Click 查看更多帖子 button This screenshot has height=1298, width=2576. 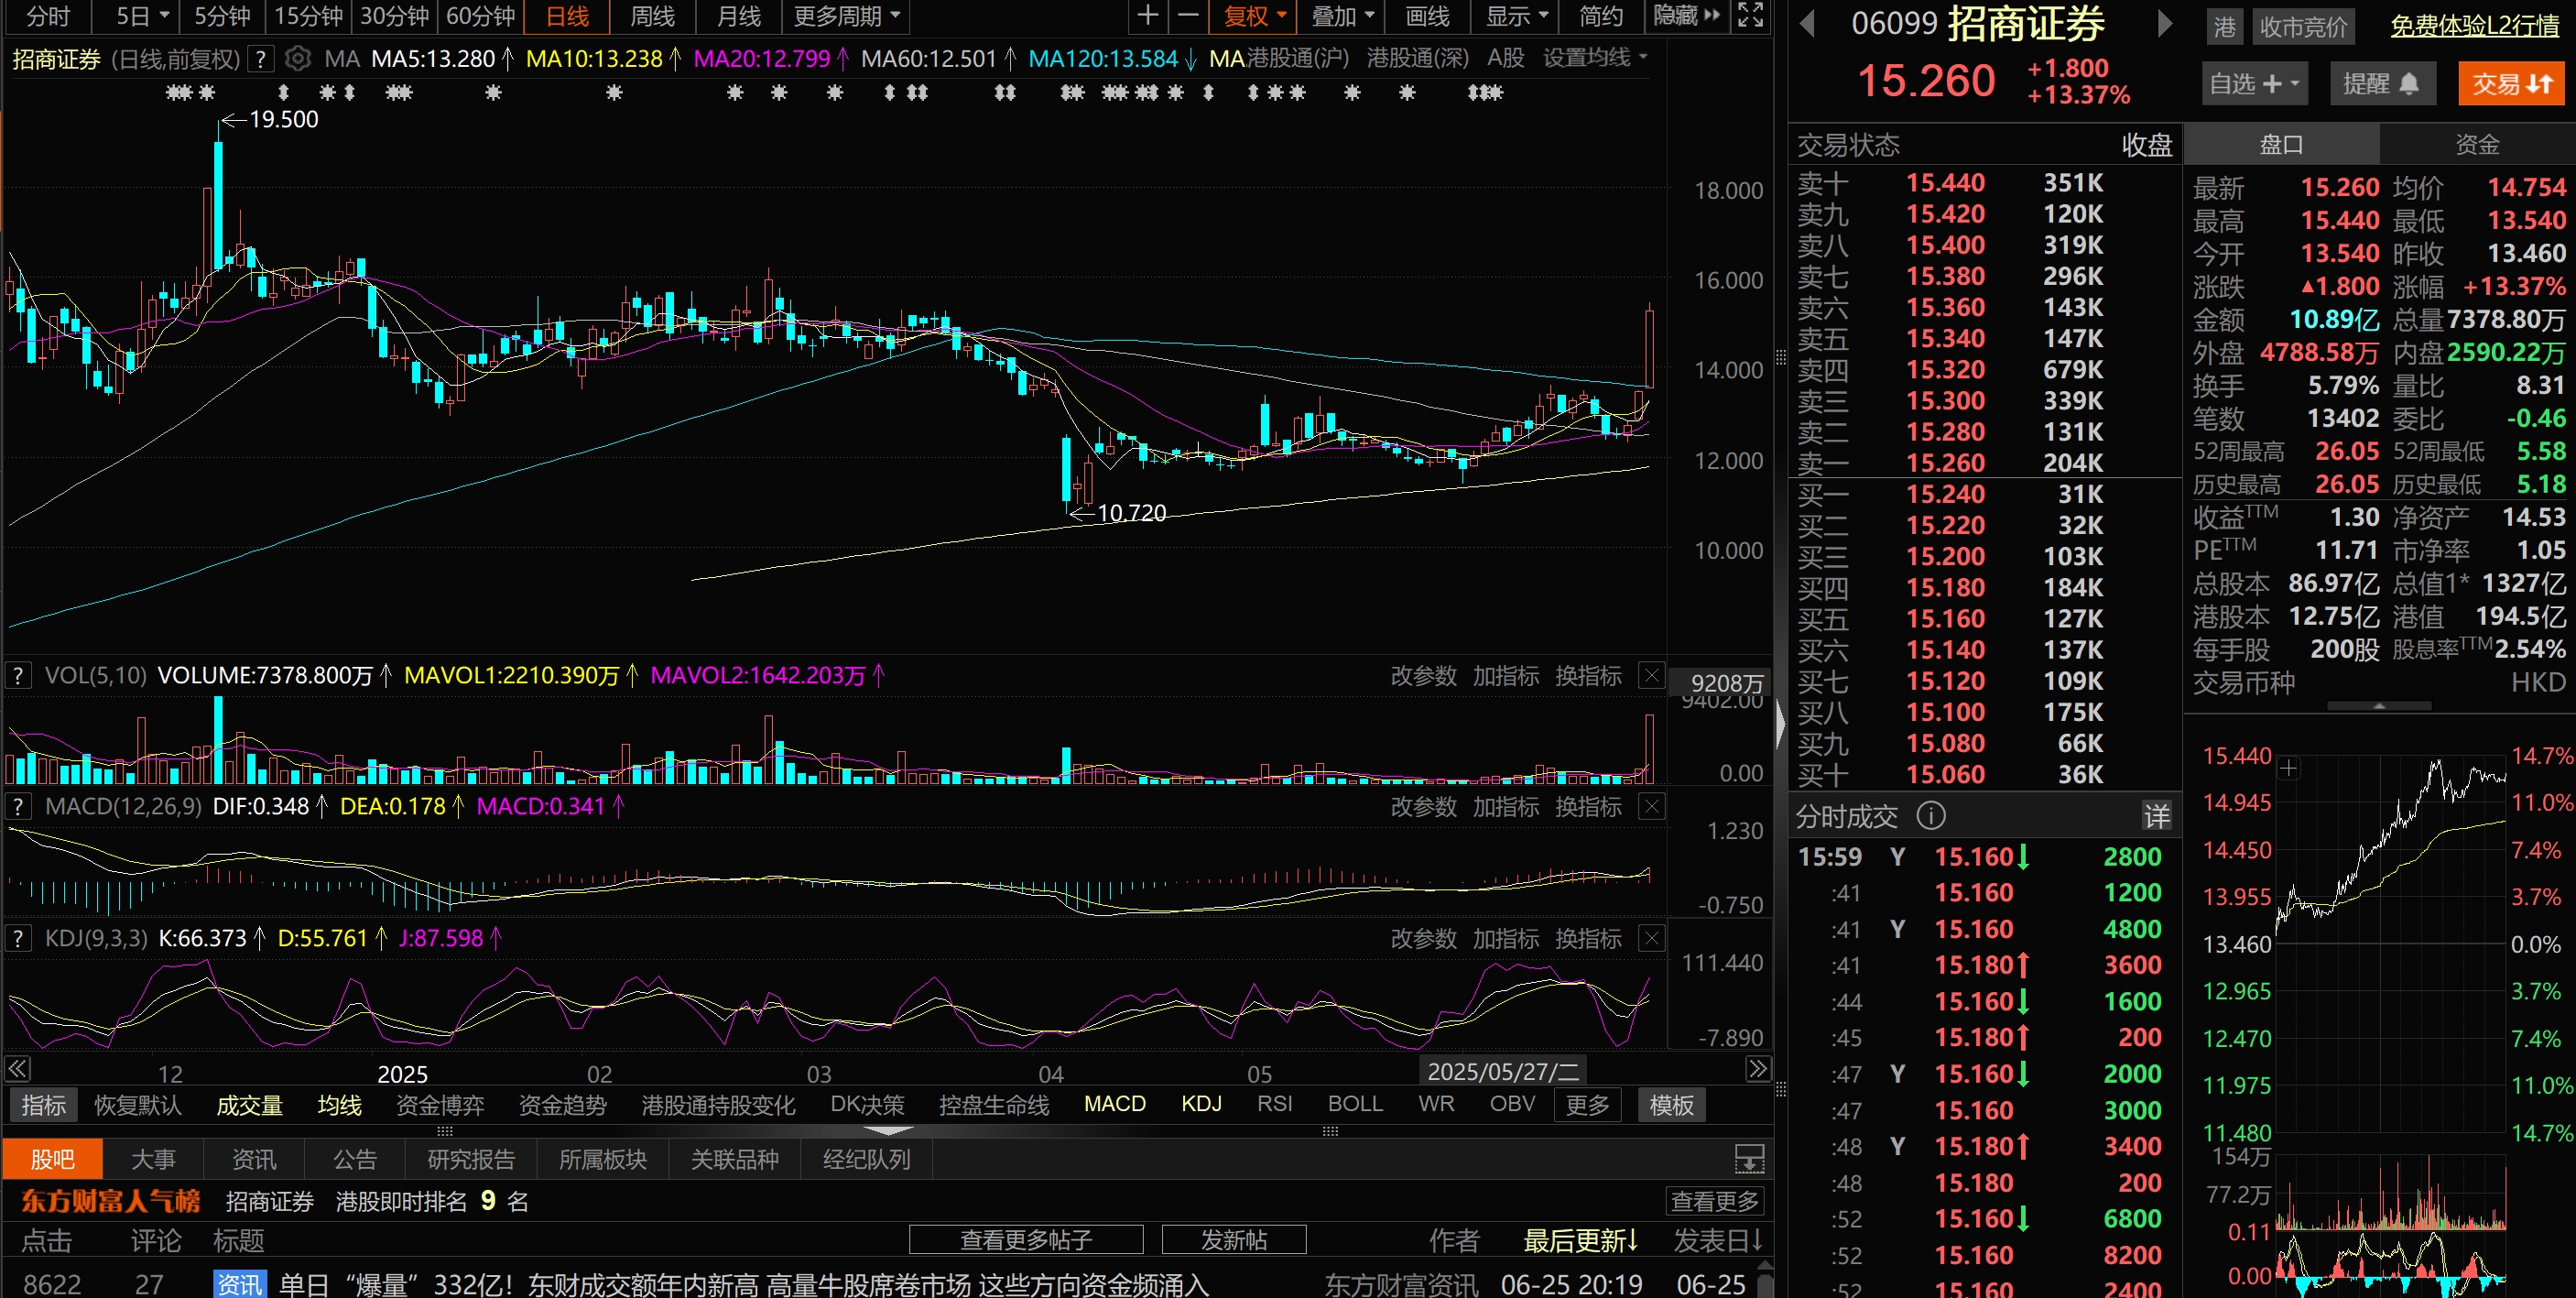(x=1026, y=1240)
